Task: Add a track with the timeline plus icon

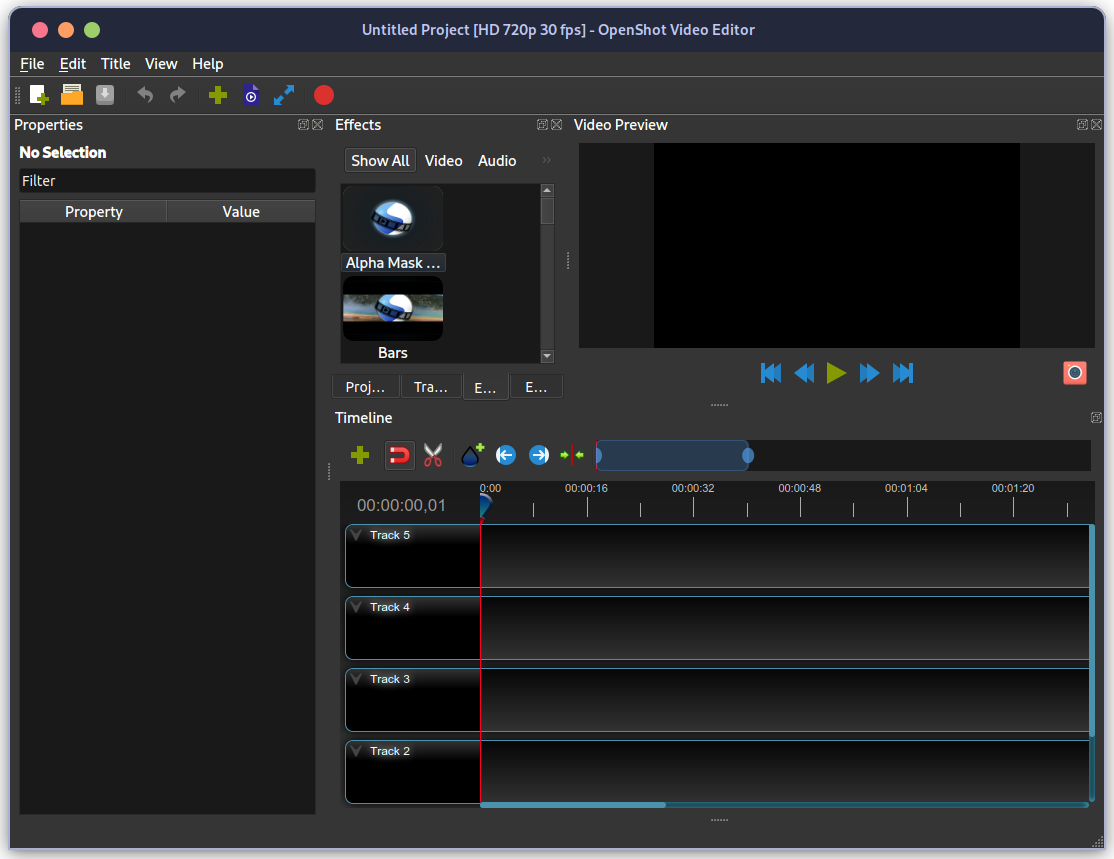Action: pos(359,455)
